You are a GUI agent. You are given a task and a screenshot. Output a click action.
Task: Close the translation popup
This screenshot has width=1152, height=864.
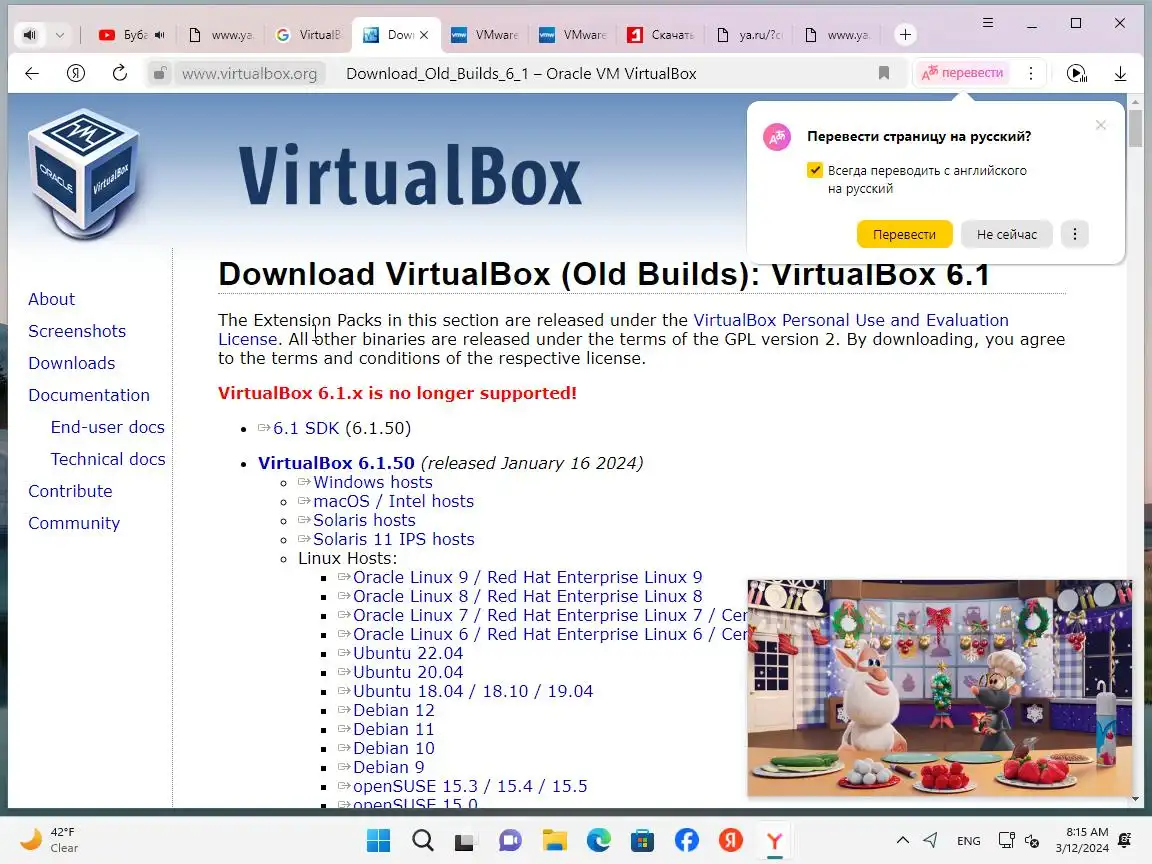[x=1101, y=125]
